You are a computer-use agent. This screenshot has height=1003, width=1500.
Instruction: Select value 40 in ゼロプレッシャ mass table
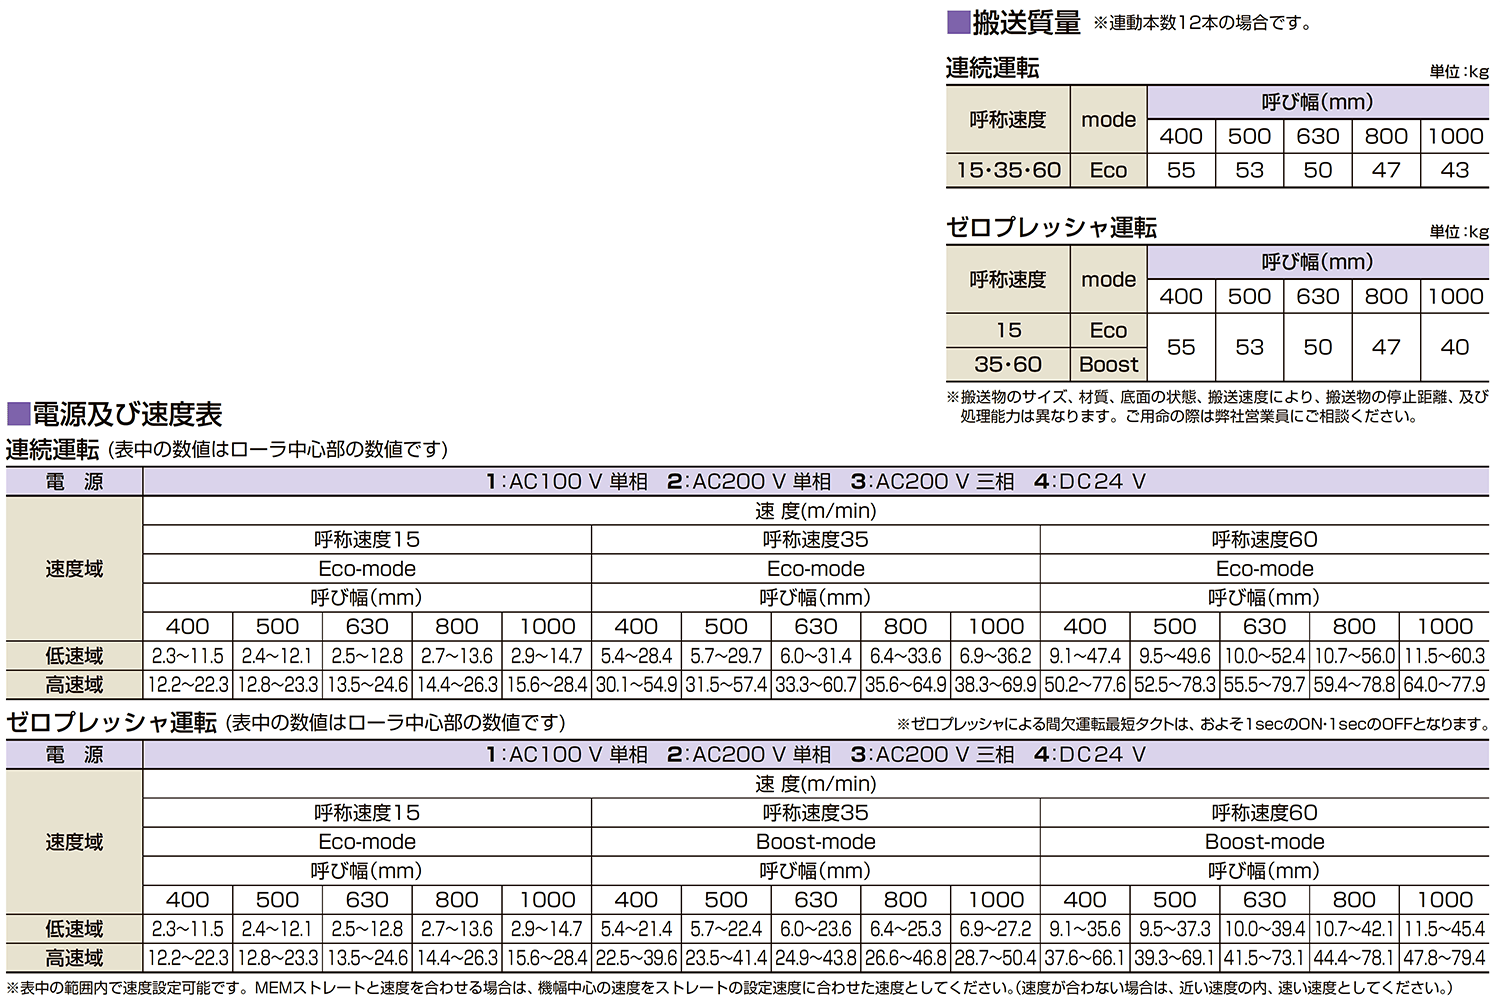coord(1455,347)
